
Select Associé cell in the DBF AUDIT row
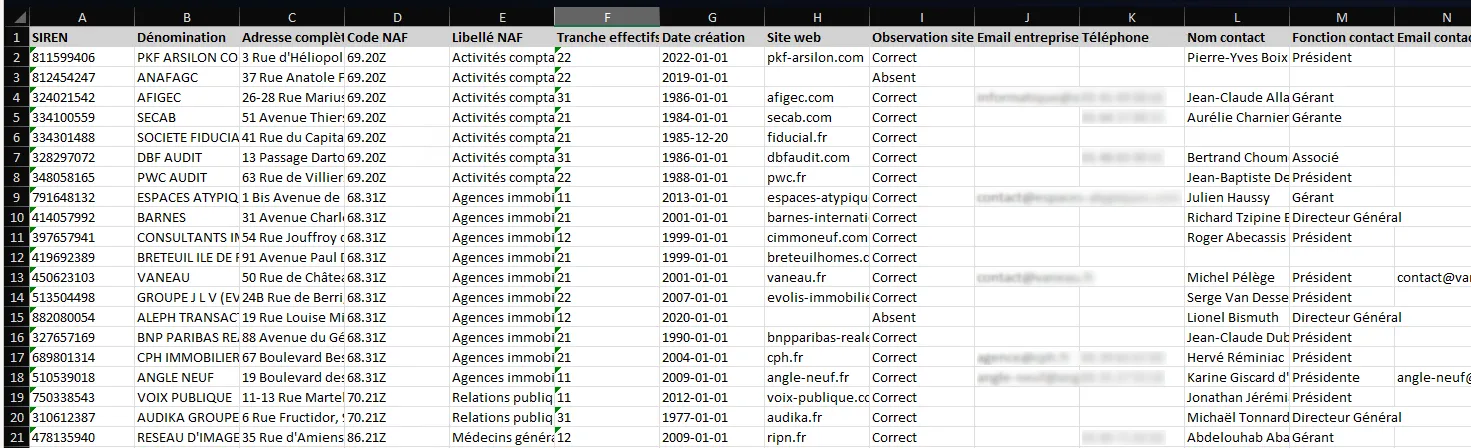(1342, 157)
